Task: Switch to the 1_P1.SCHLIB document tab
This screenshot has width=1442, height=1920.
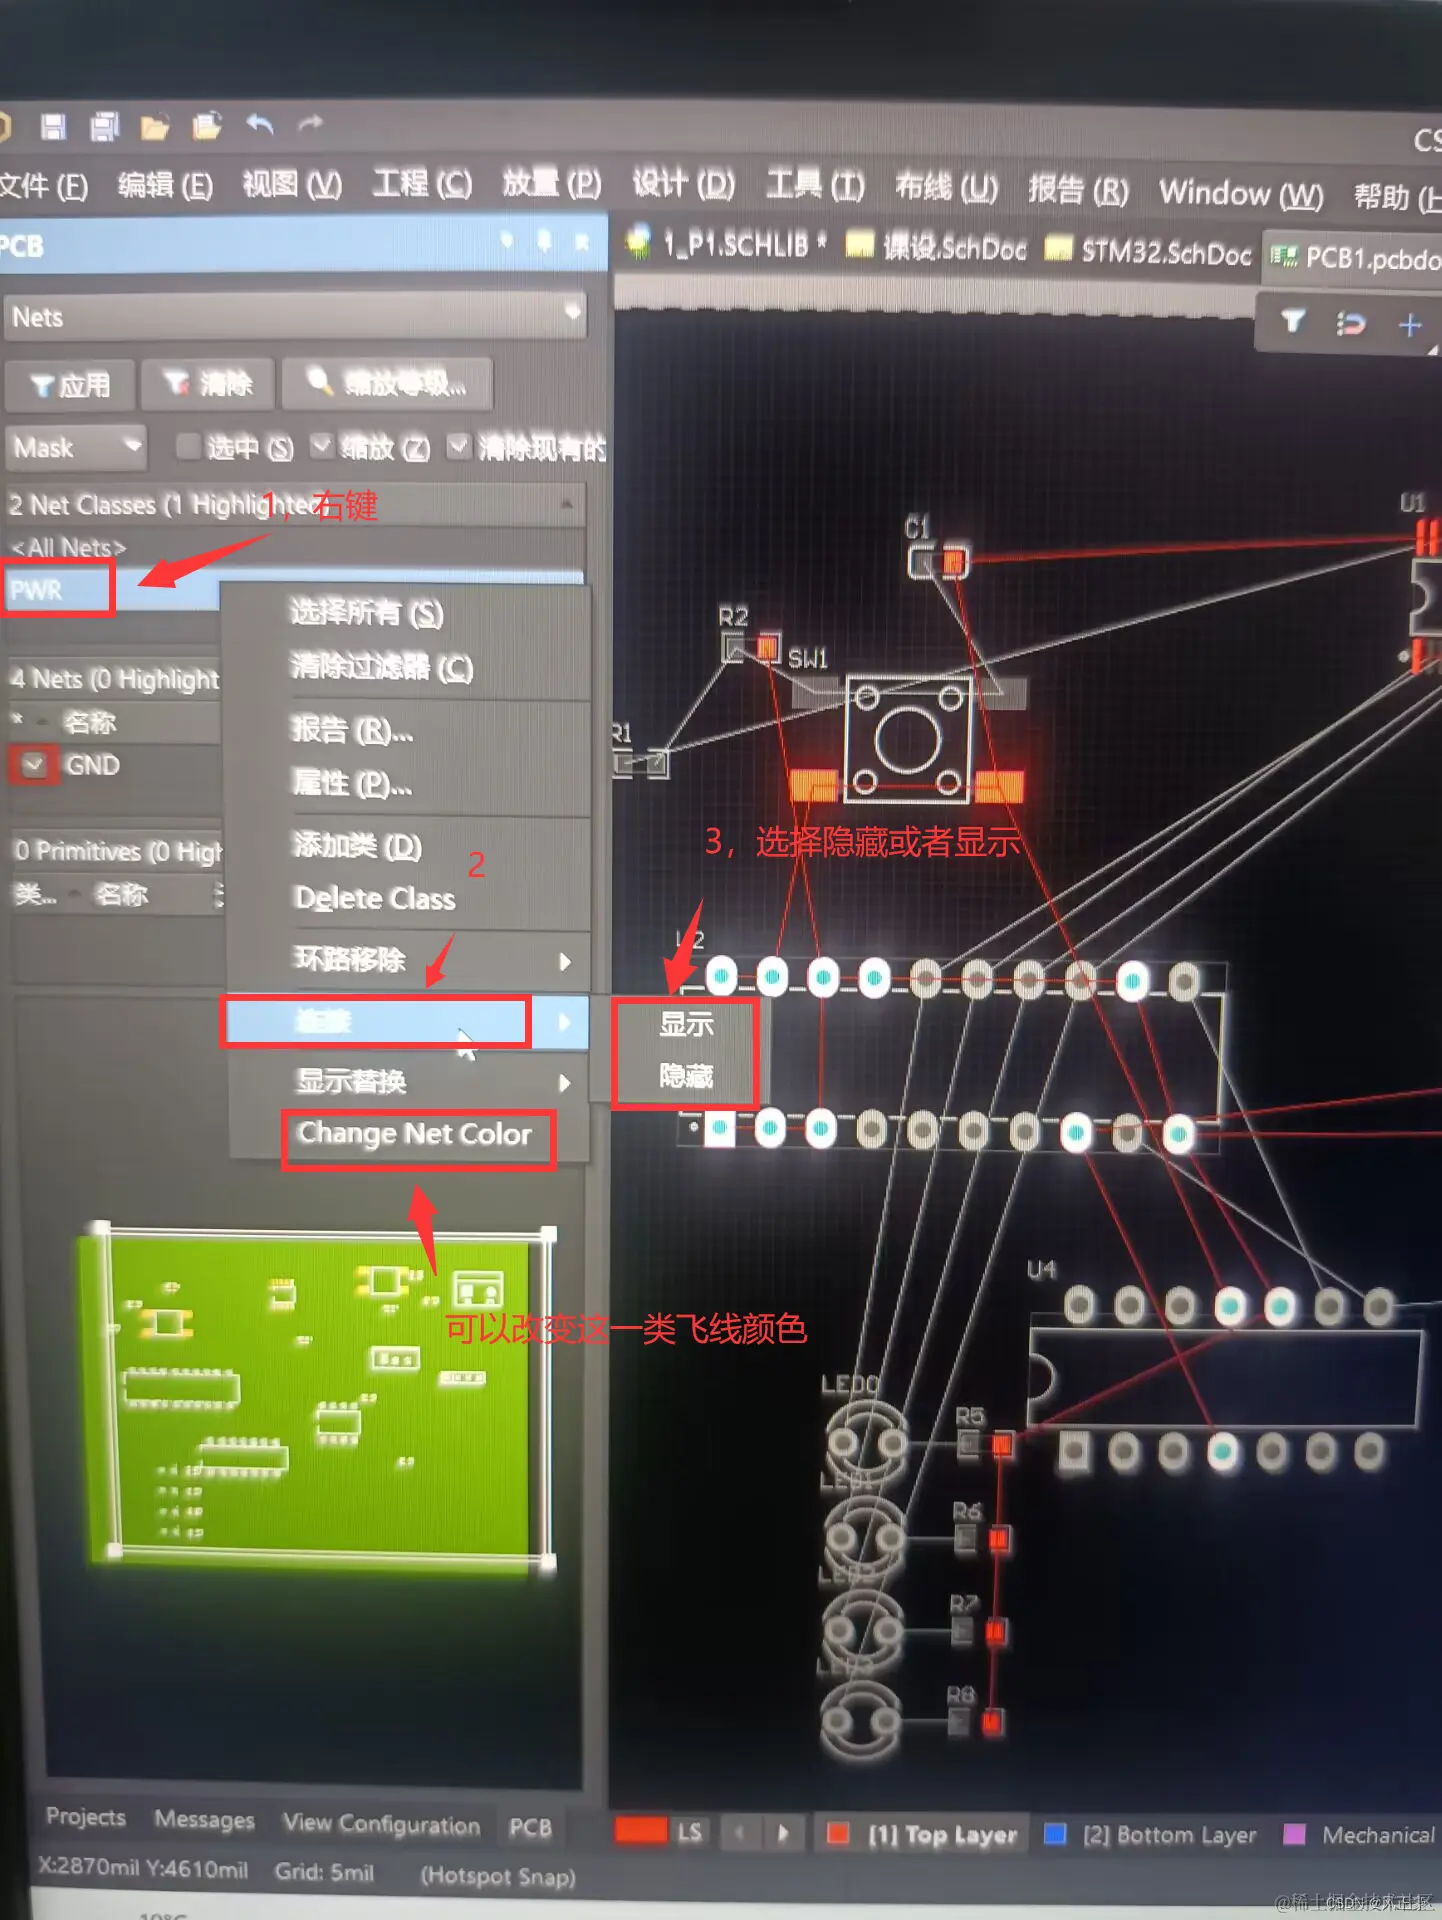Action: [727, 244]
